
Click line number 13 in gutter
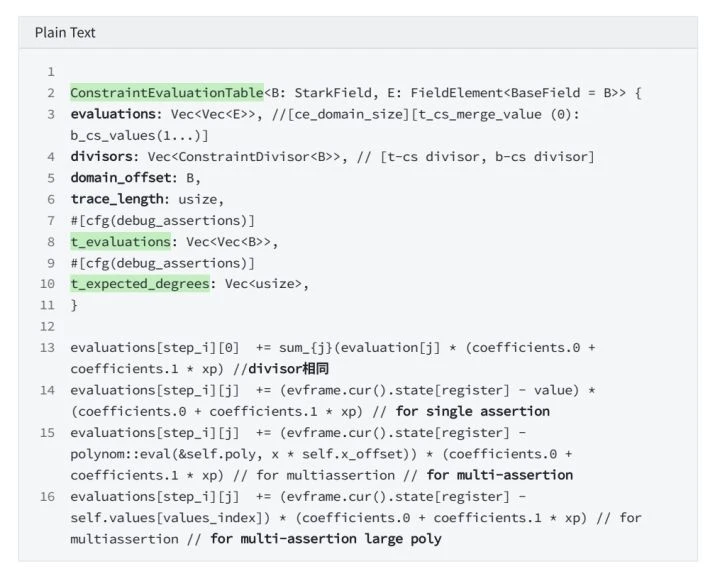point(47,348)
